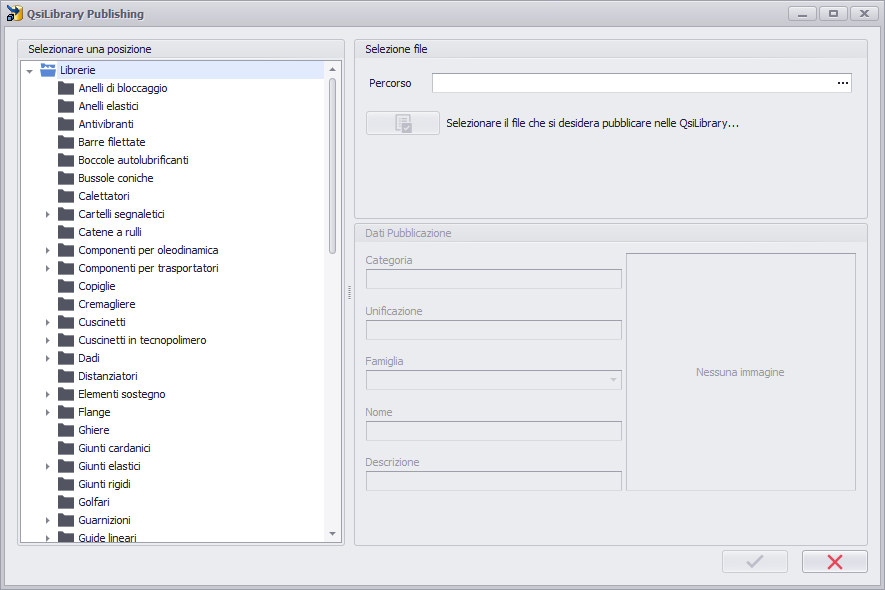Viewport: 885px width, 590px height.
Task: Click the panel splitter handle
Action: click(x=349, y=292)
